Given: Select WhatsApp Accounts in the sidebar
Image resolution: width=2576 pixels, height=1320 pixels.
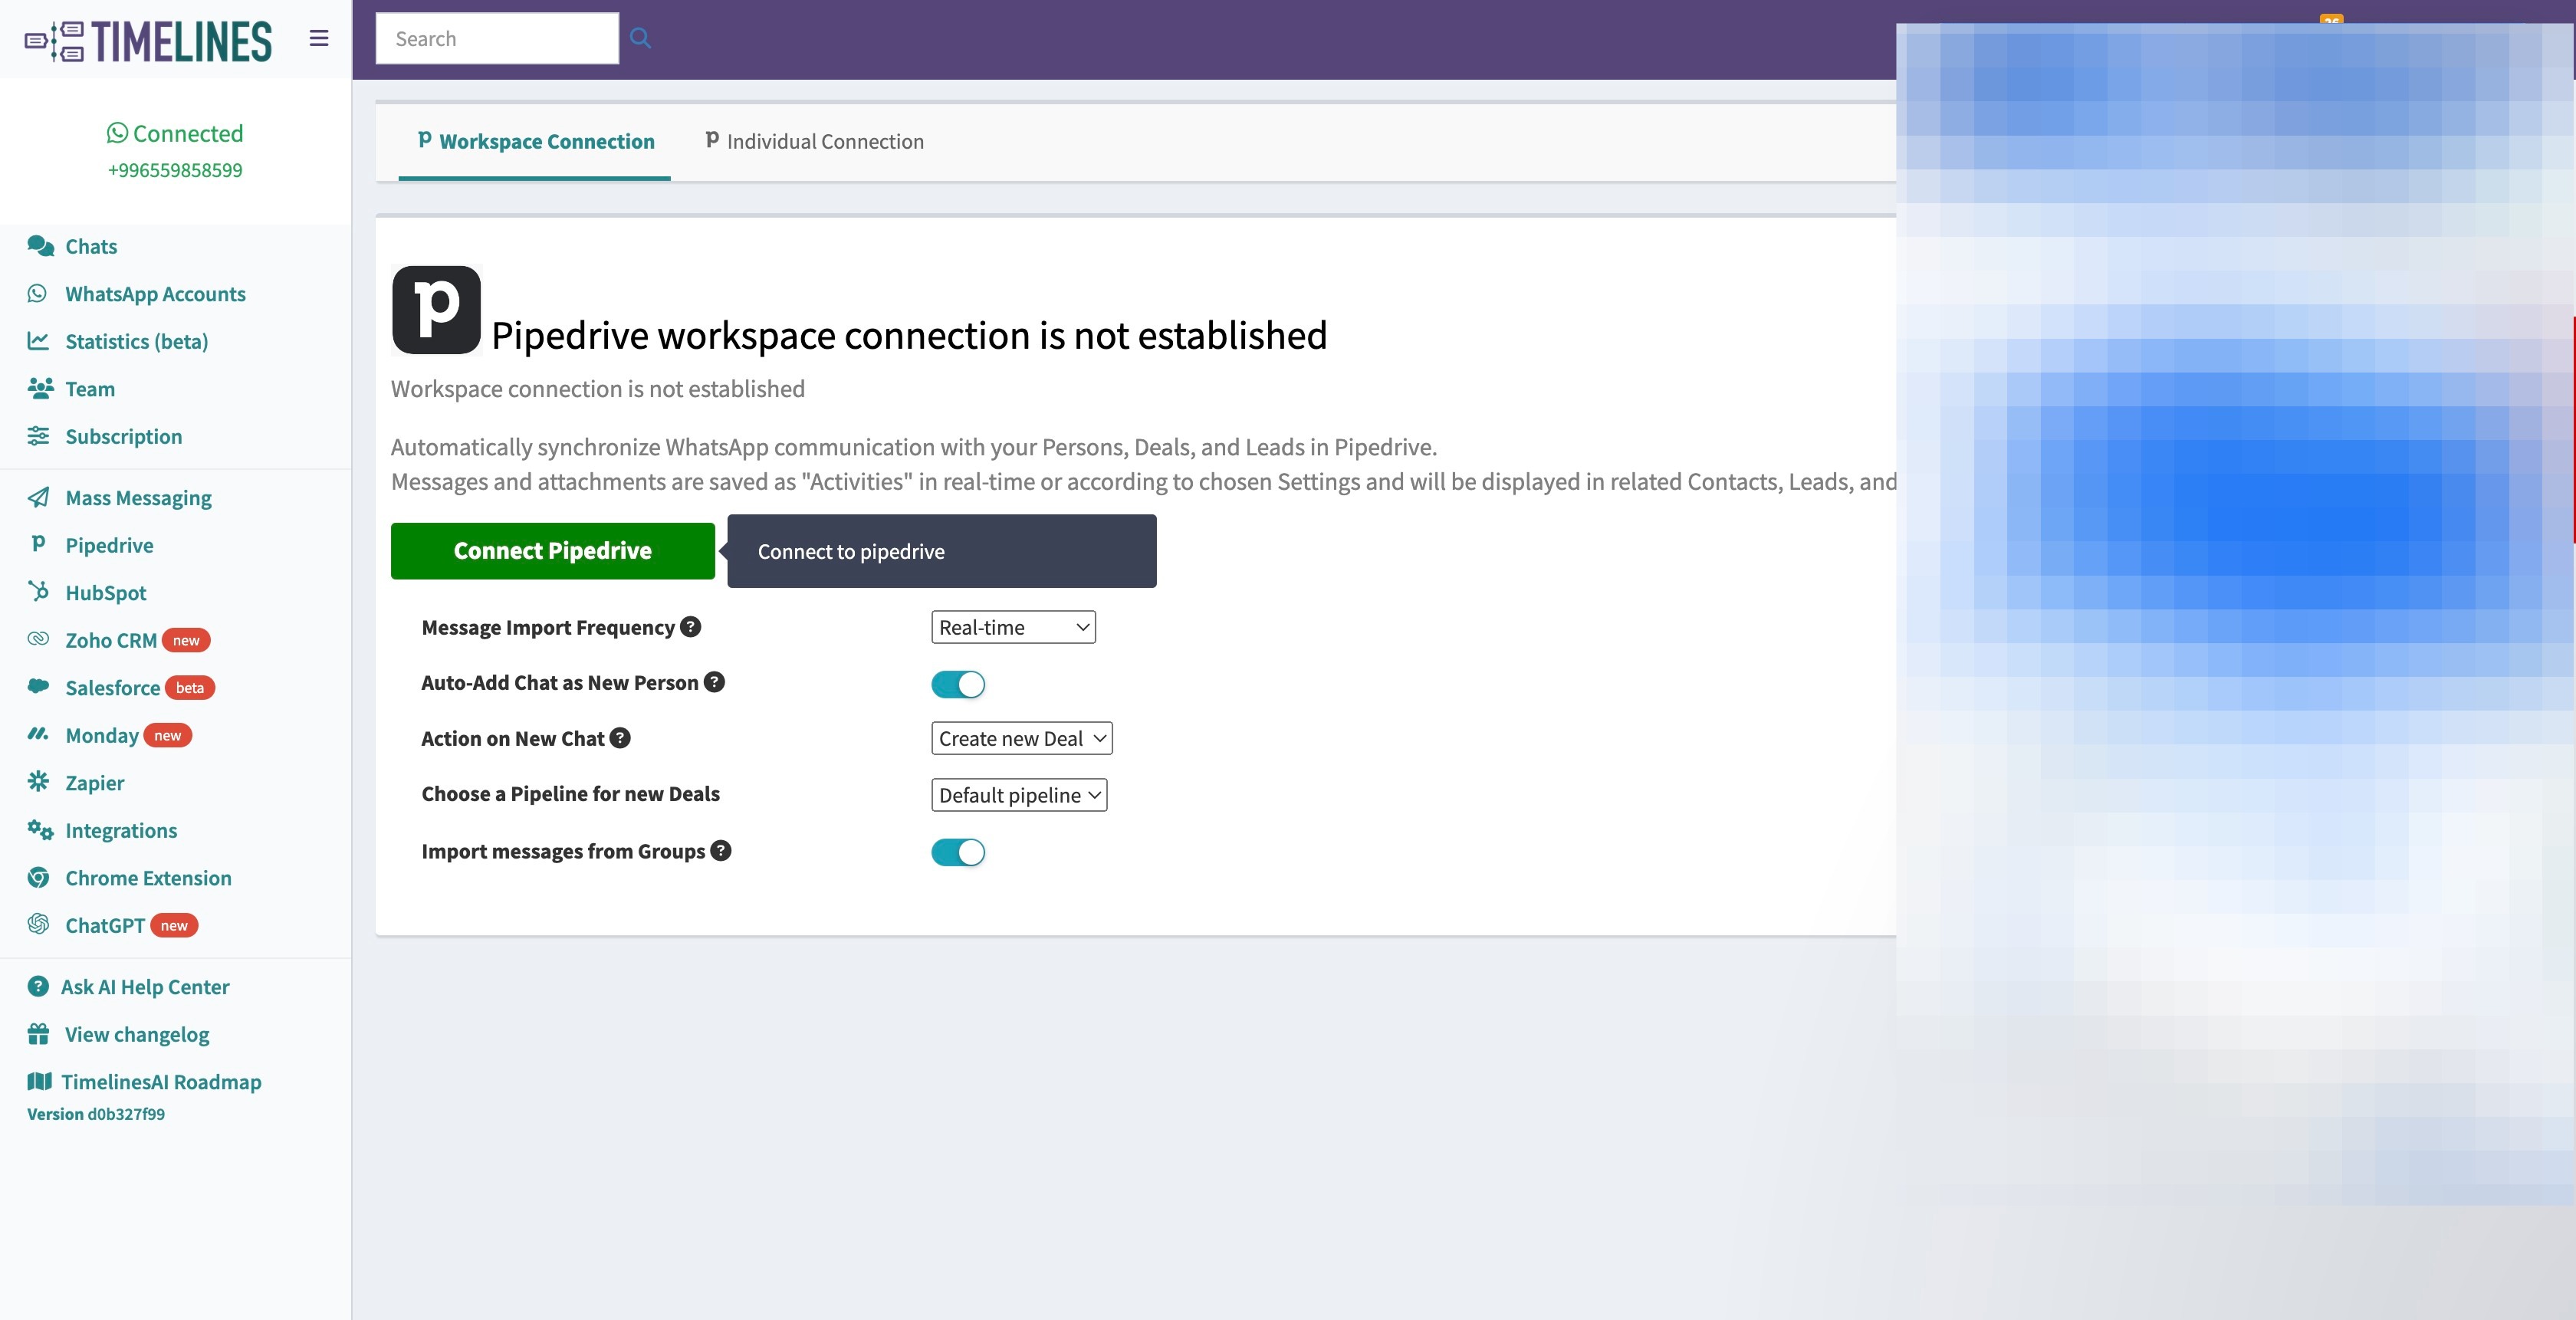Looking at the screenshot, I should point(155,293).
